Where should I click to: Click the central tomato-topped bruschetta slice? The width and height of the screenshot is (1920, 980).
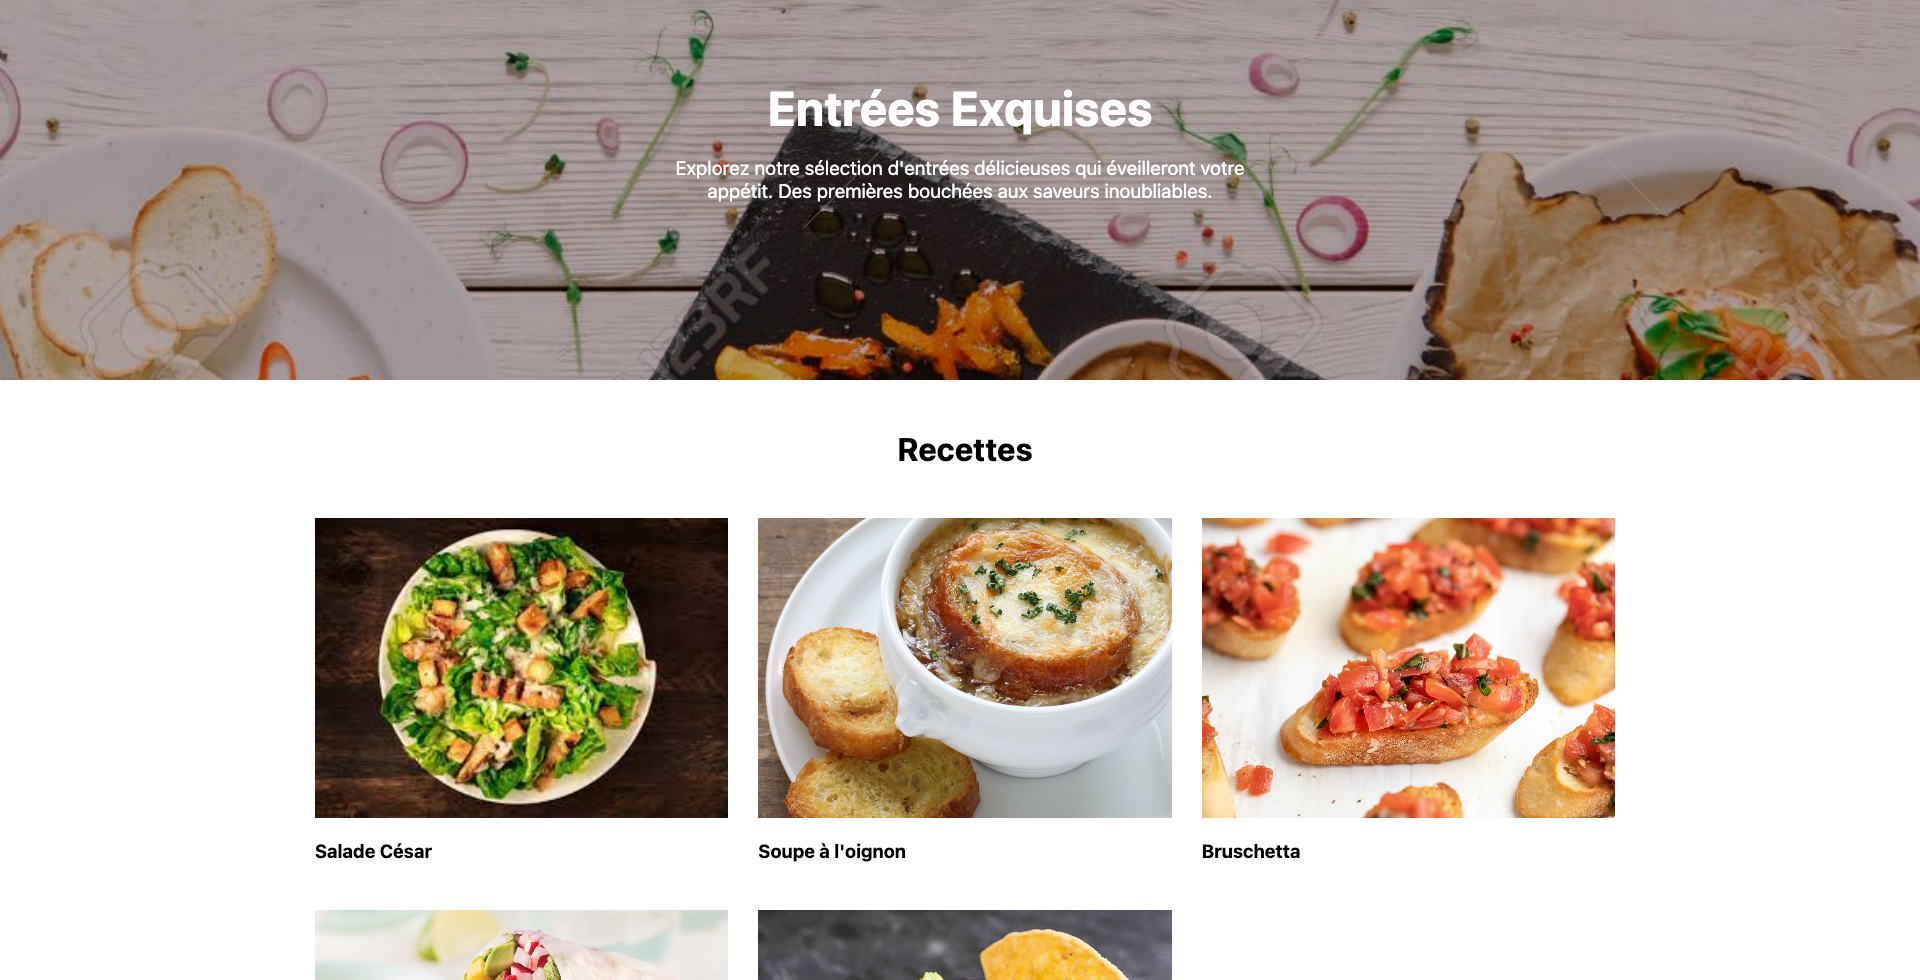(1410, 700)
